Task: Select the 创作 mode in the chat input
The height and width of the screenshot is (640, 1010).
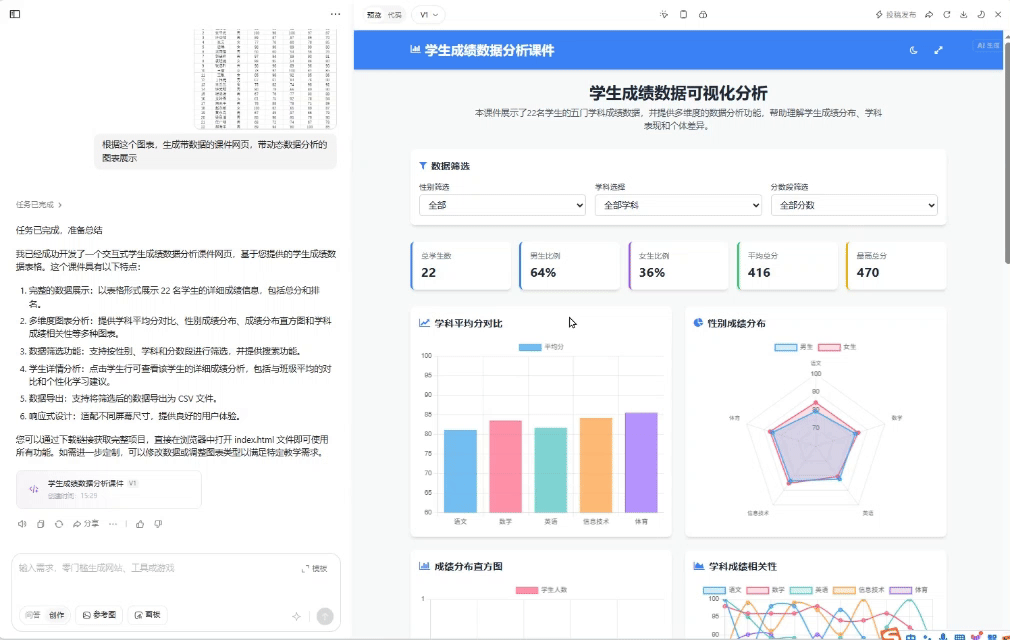Action: click(59, 615)
